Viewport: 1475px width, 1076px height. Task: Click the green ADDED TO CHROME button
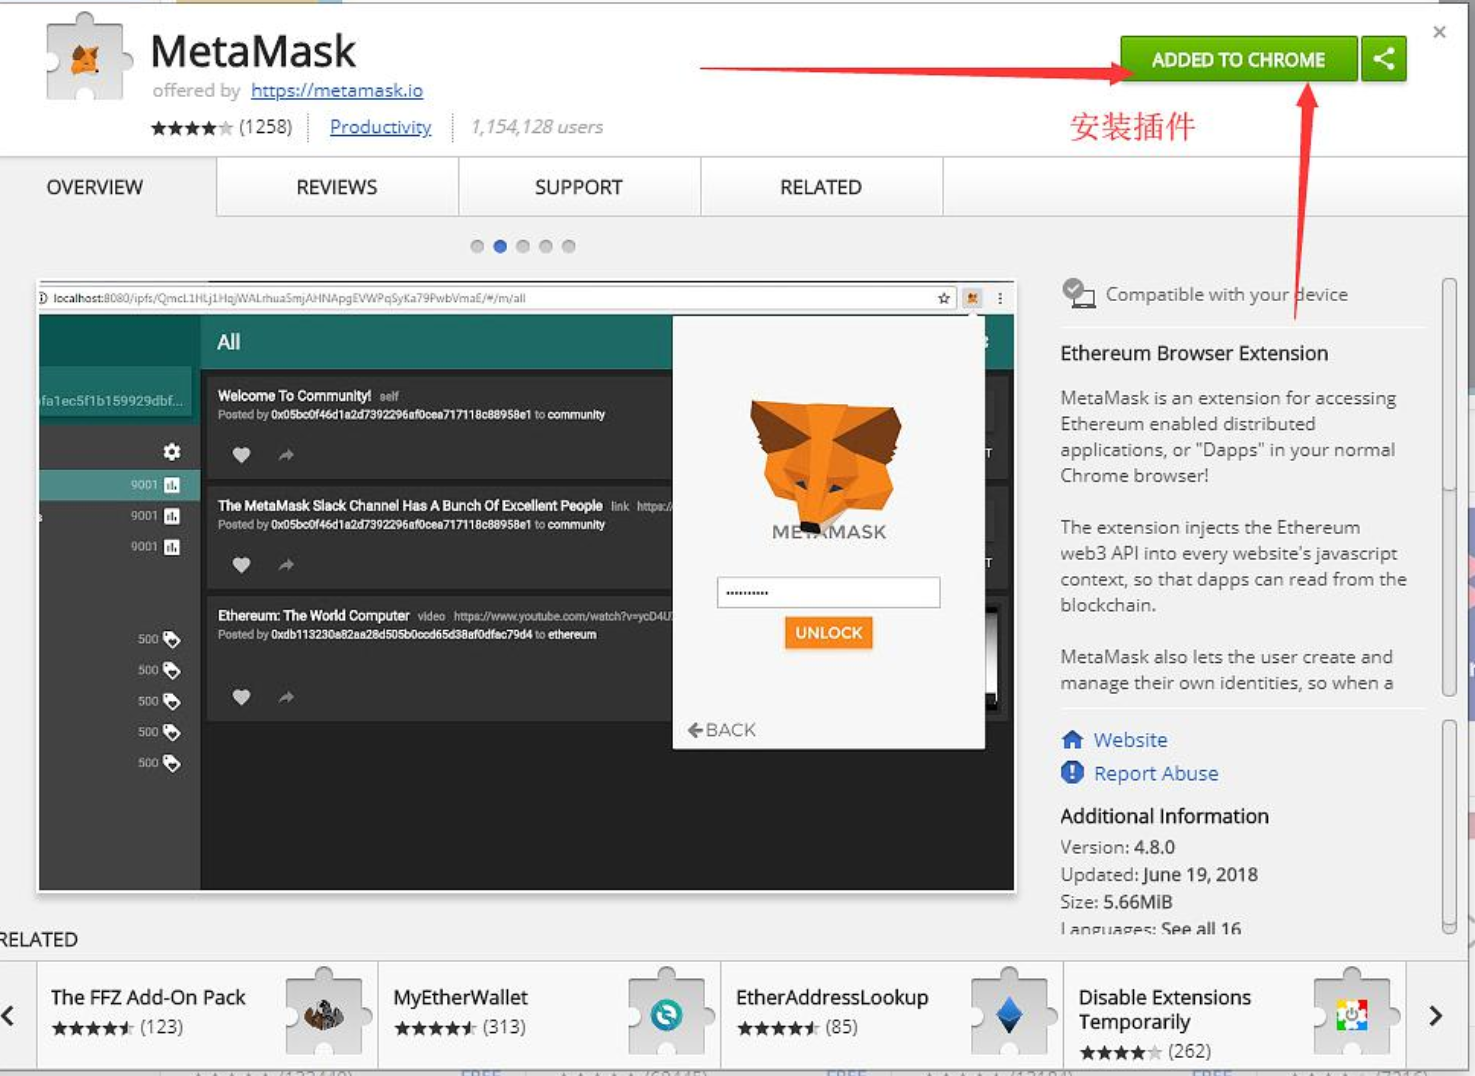pos(1238,59)
